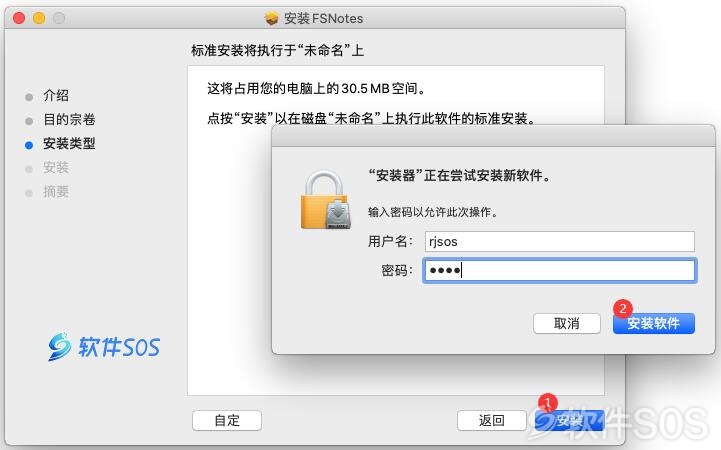Click the 取消 button in the password dialog
This screenshot has height=450, width=721.
click(x=566, y=324)
